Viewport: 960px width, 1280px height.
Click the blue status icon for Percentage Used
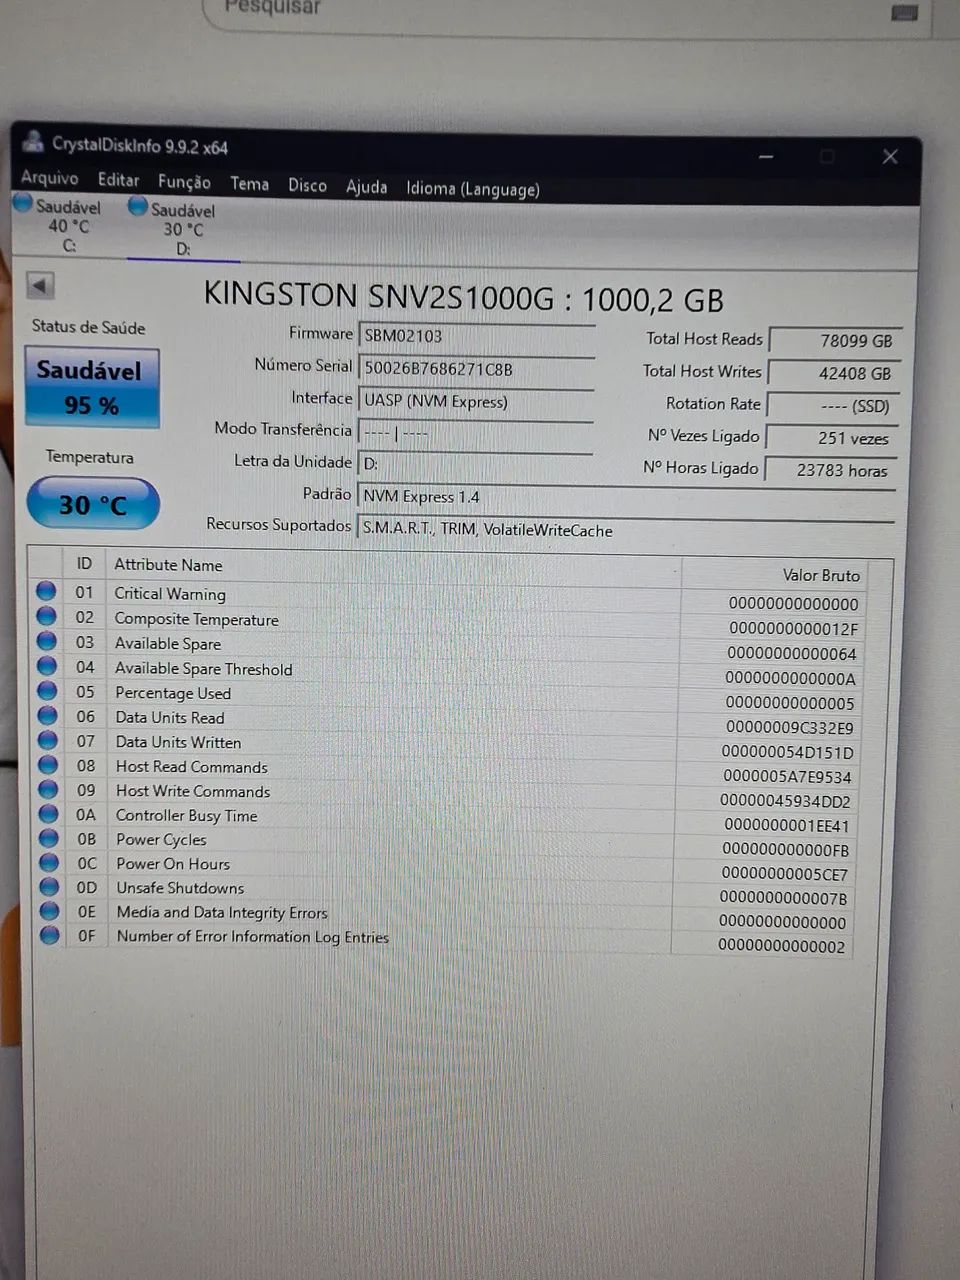(x=47, y=691)
